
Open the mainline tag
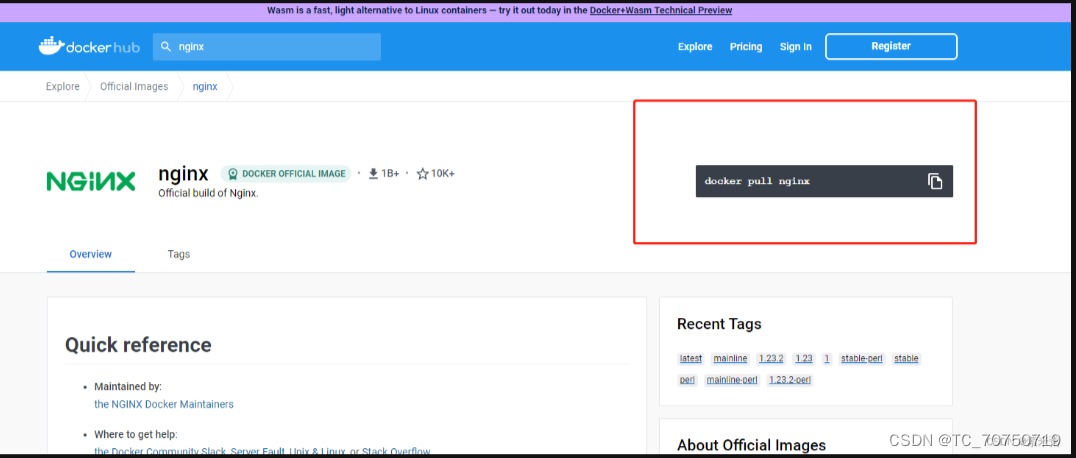(730, 358)
